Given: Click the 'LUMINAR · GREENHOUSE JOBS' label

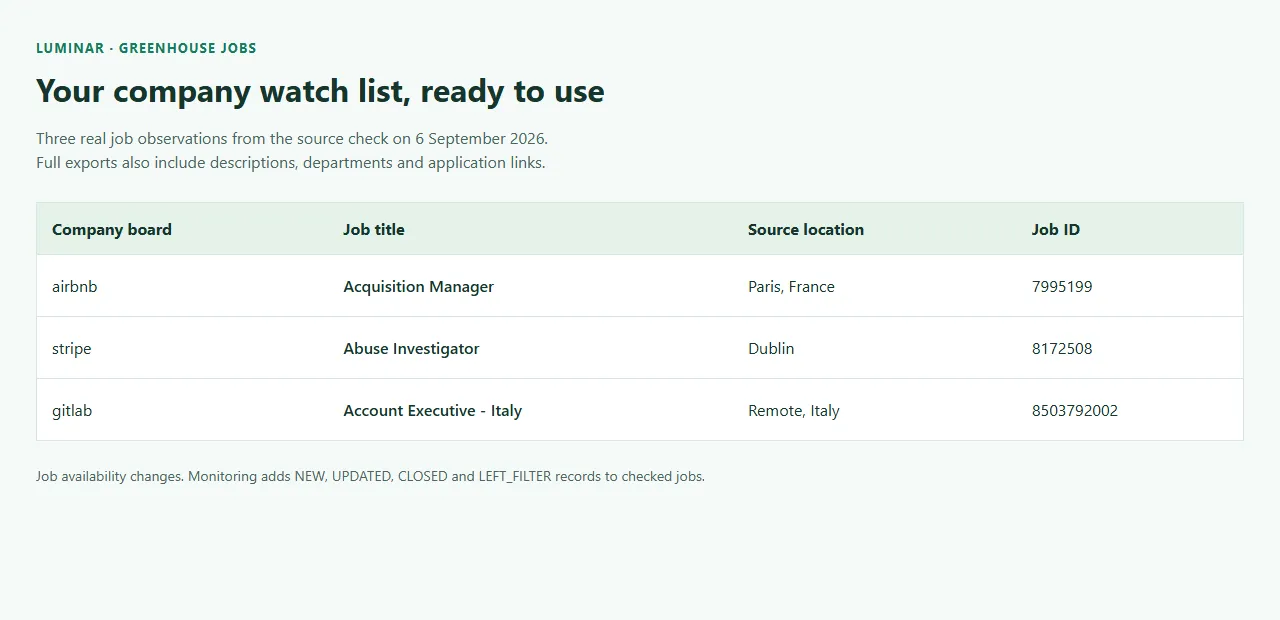Looking at the screenshot, I should tap(146, 48).
